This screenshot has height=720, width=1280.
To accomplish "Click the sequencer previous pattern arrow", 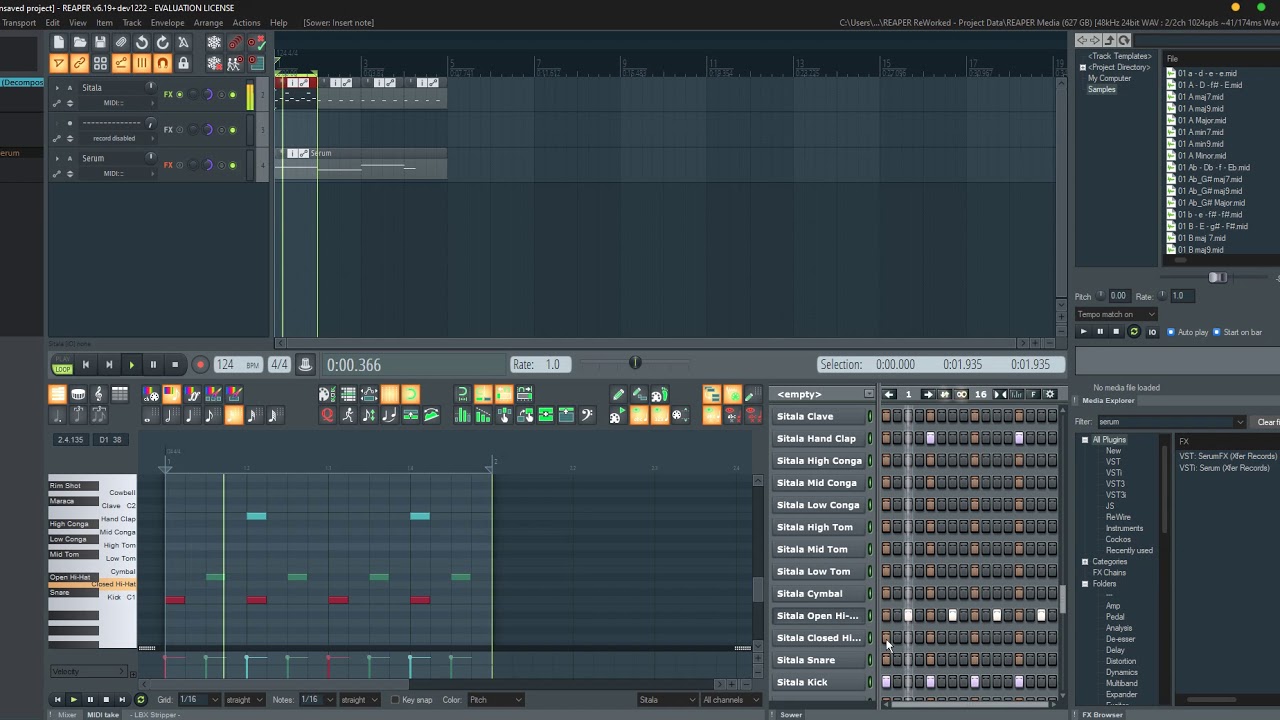I will (x=889, y=394).
